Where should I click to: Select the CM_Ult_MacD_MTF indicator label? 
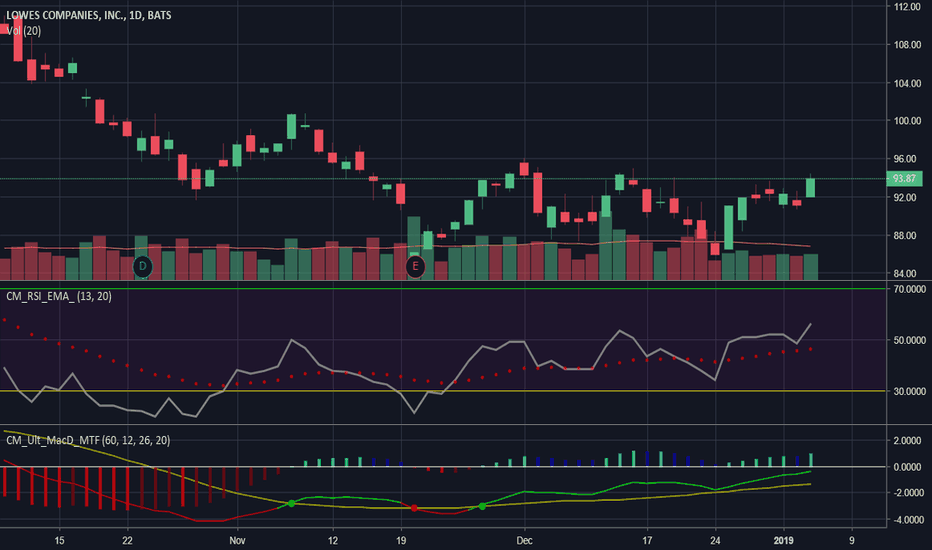(88, 441)
